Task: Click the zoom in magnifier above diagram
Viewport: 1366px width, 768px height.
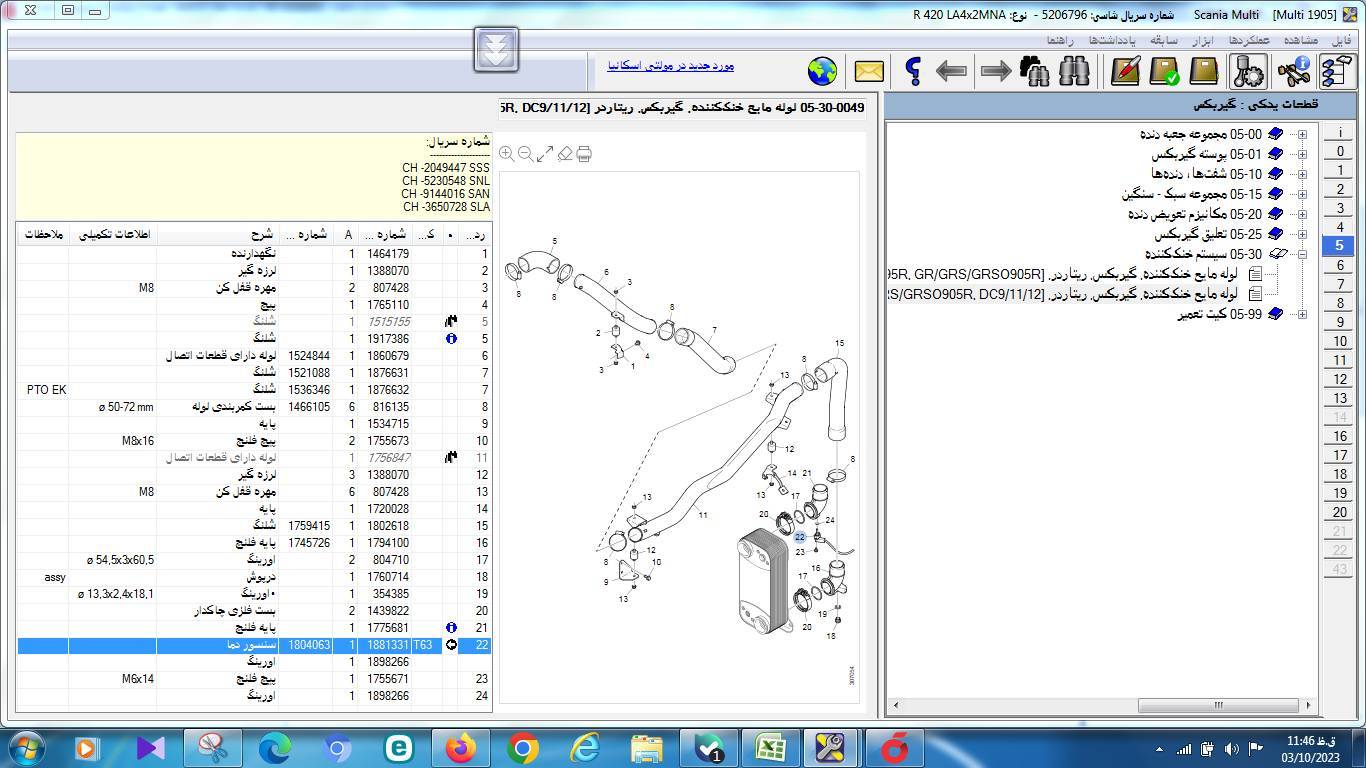Action: (507, 154)
